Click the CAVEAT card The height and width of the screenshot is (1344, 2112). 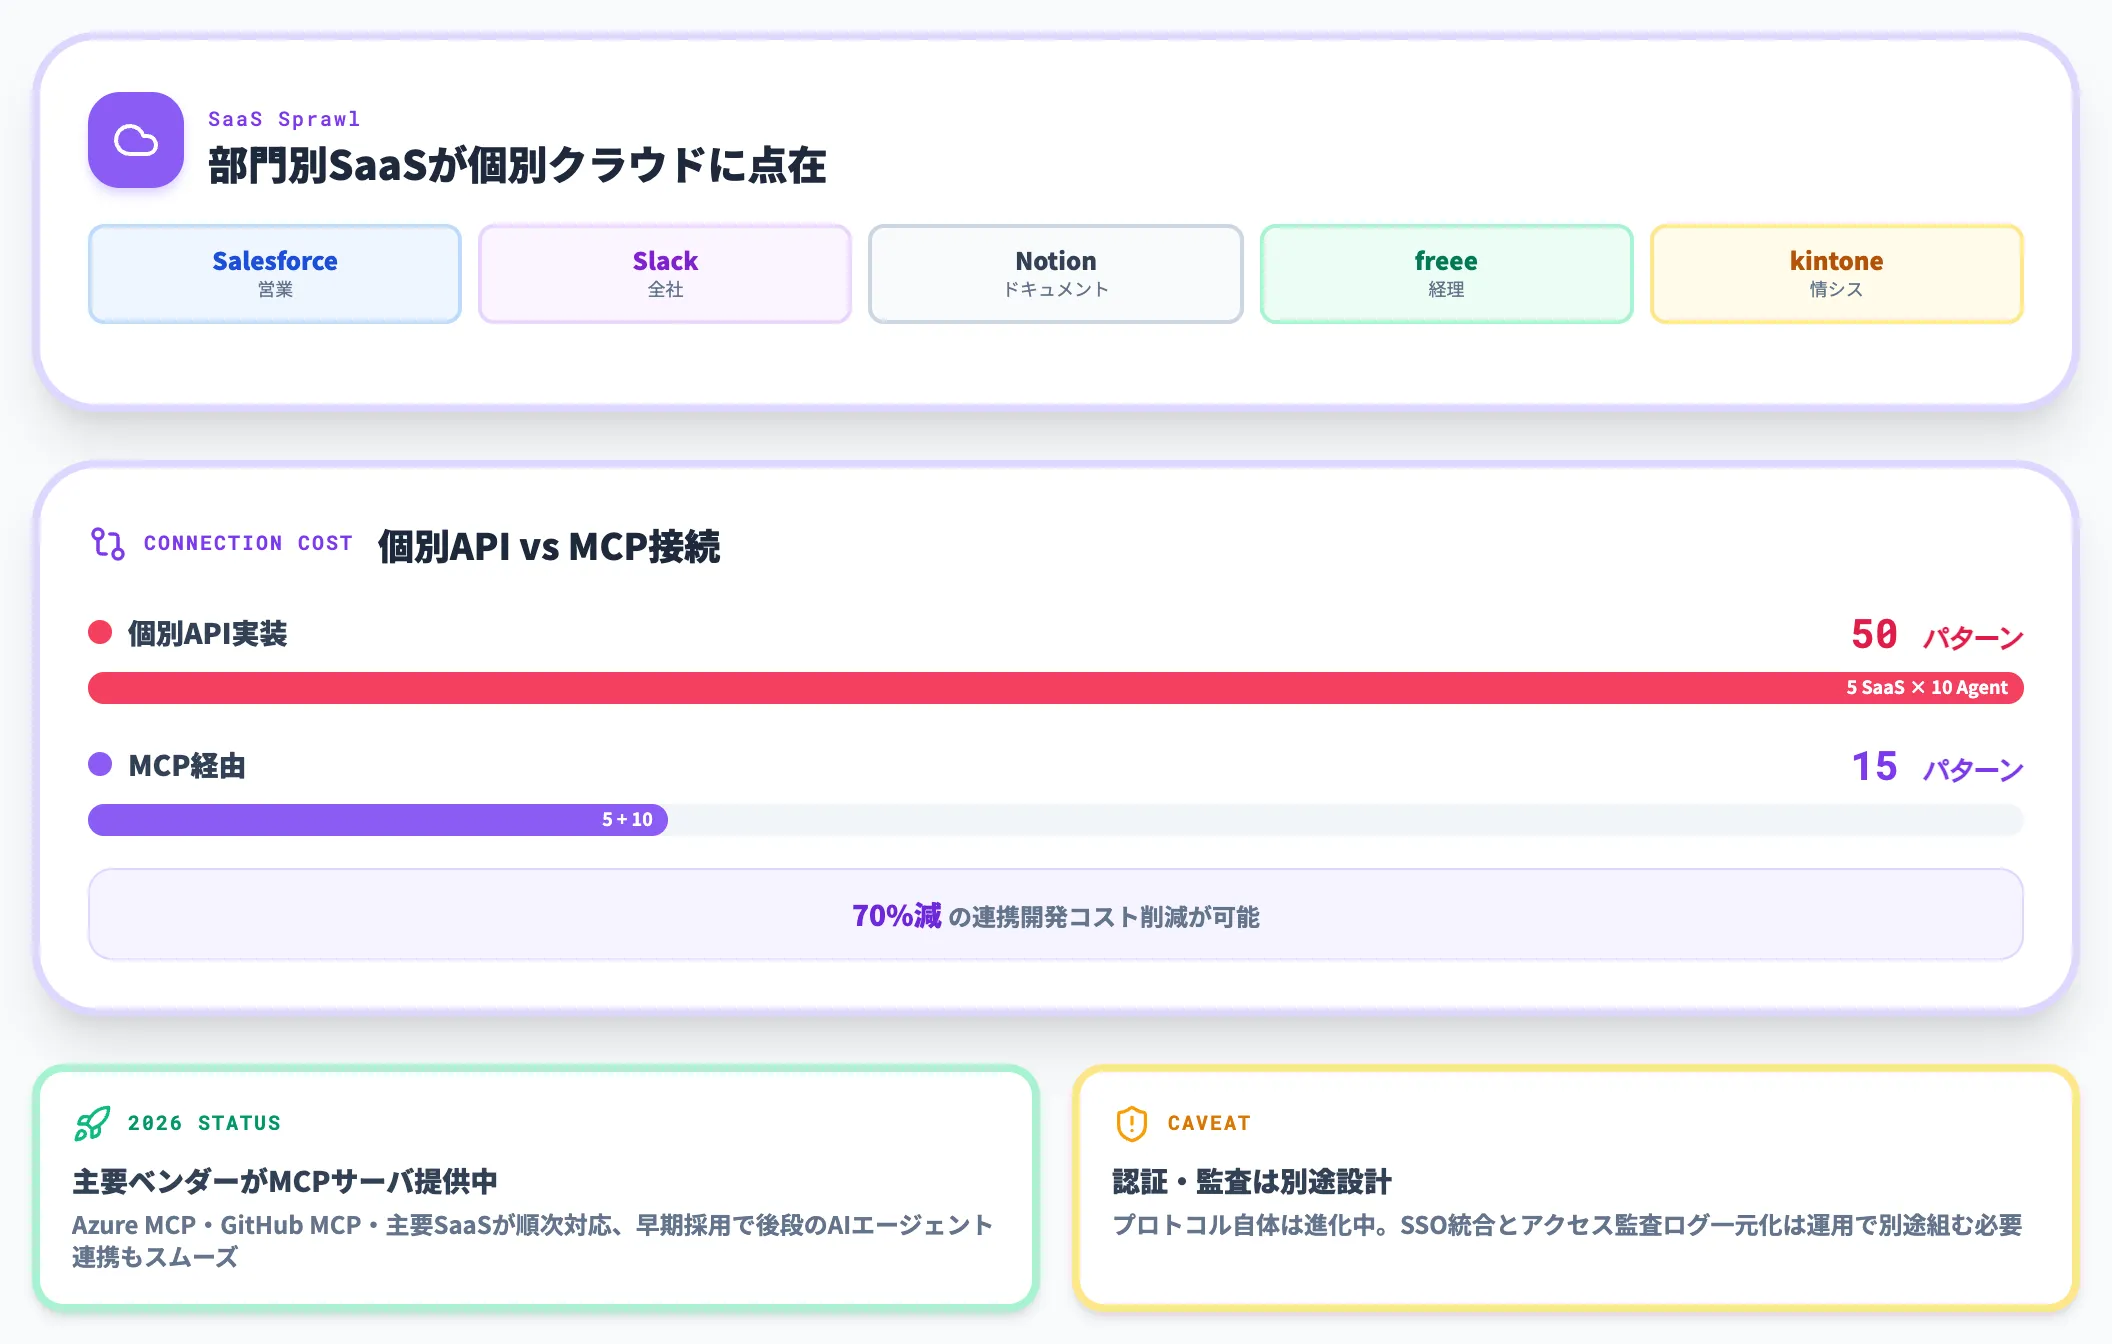(x=1576, y=1188)
